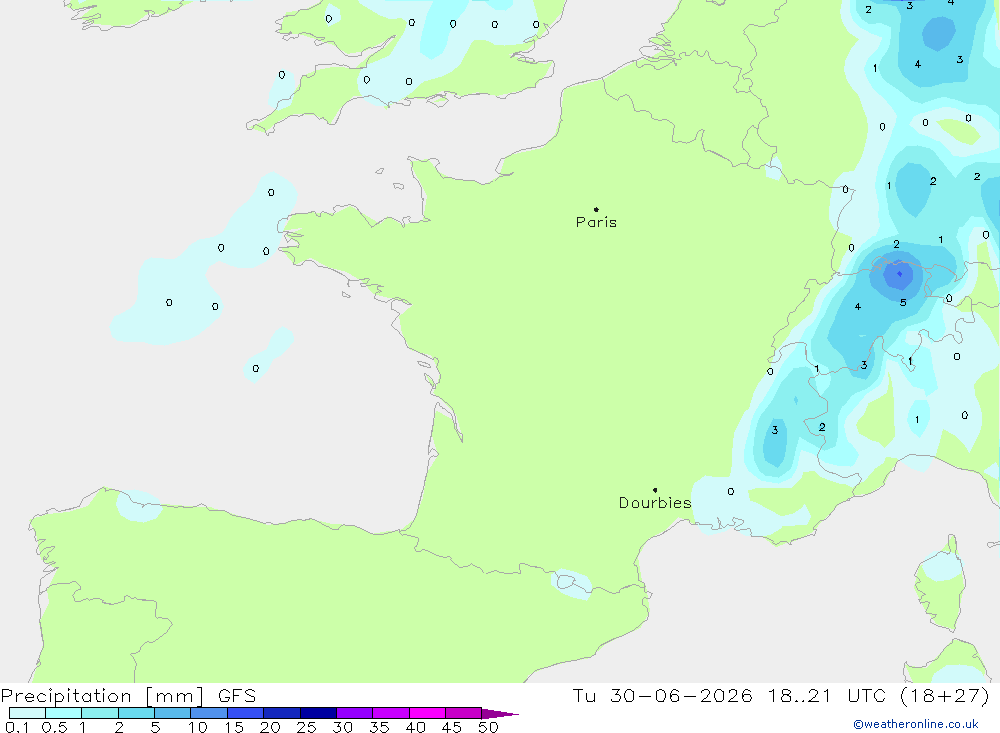Pick the lightest cyan 0.1–0.5 legend swatch
Image resolution: width=1000 pixels, height=733 pixels.
point(27,713)
